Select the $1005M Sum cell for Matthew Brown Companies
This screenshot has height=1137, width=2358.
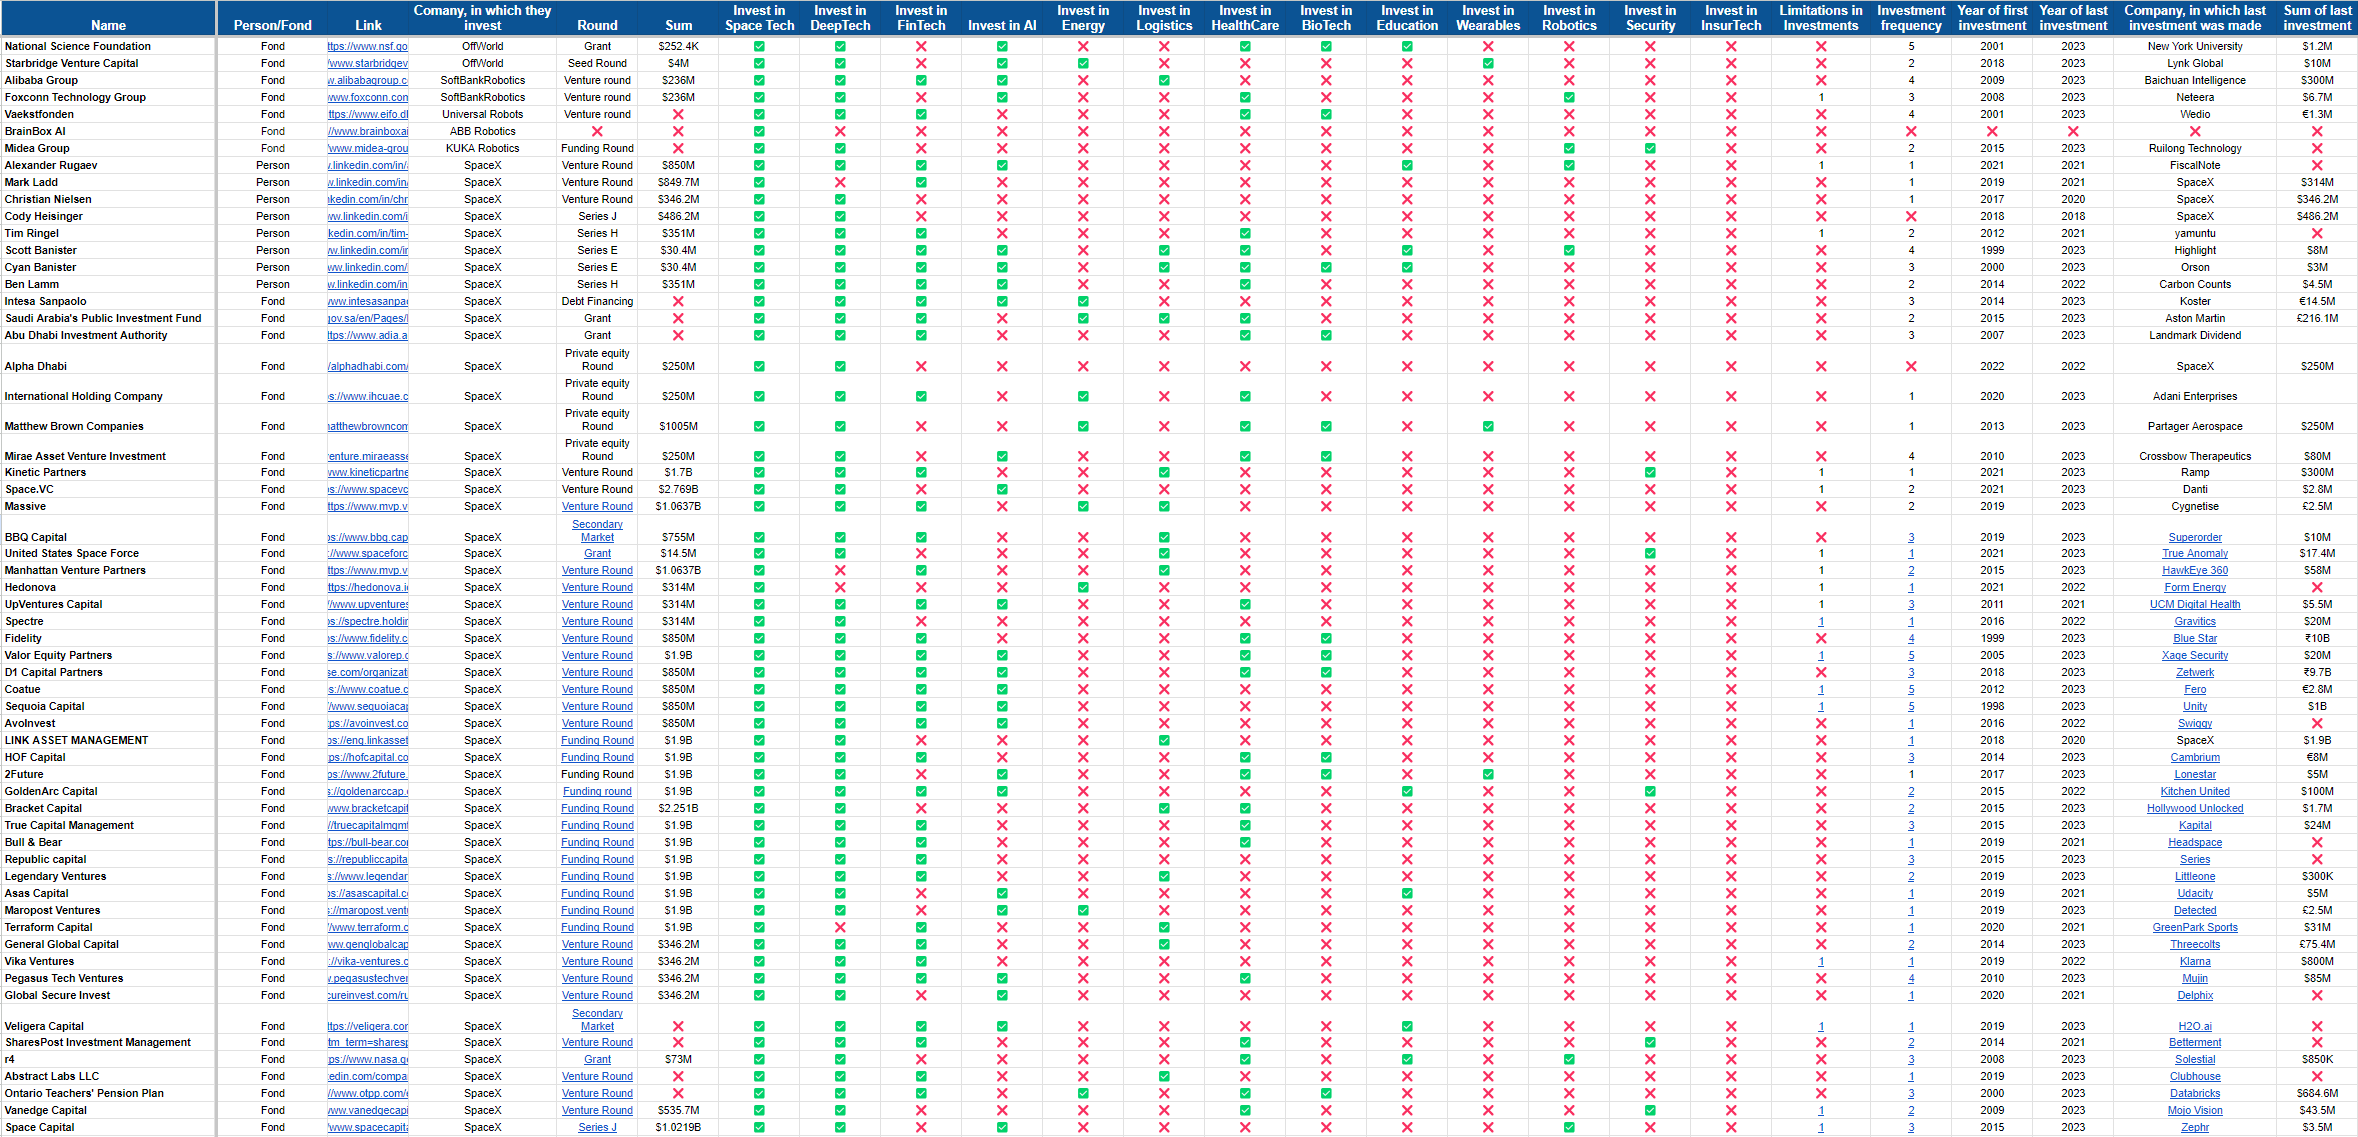[678, 426]
